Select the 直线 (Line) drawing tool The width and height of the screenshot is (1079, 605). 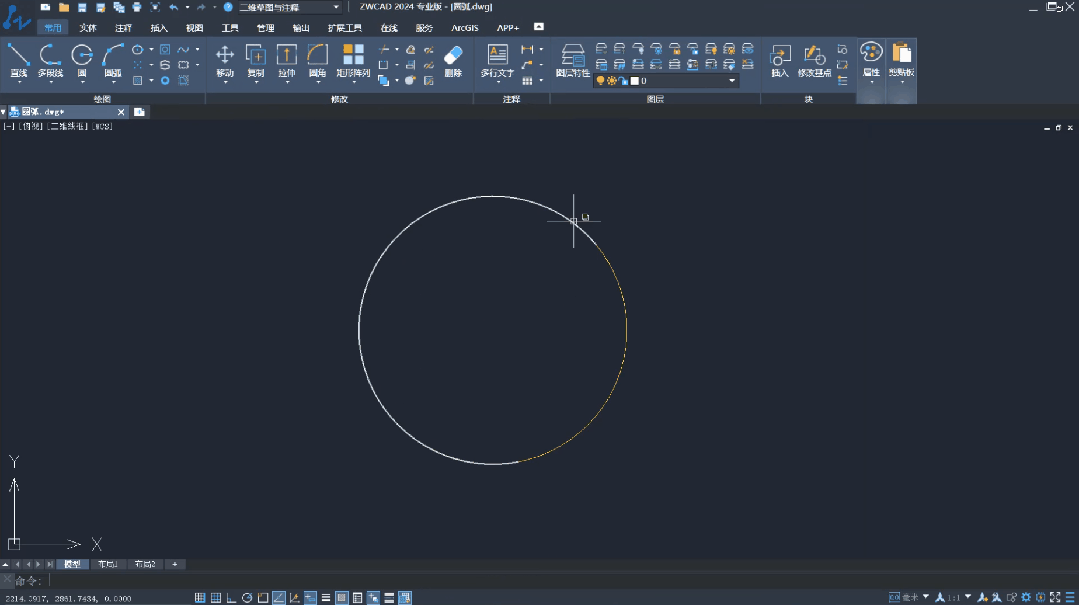[18, 56]
